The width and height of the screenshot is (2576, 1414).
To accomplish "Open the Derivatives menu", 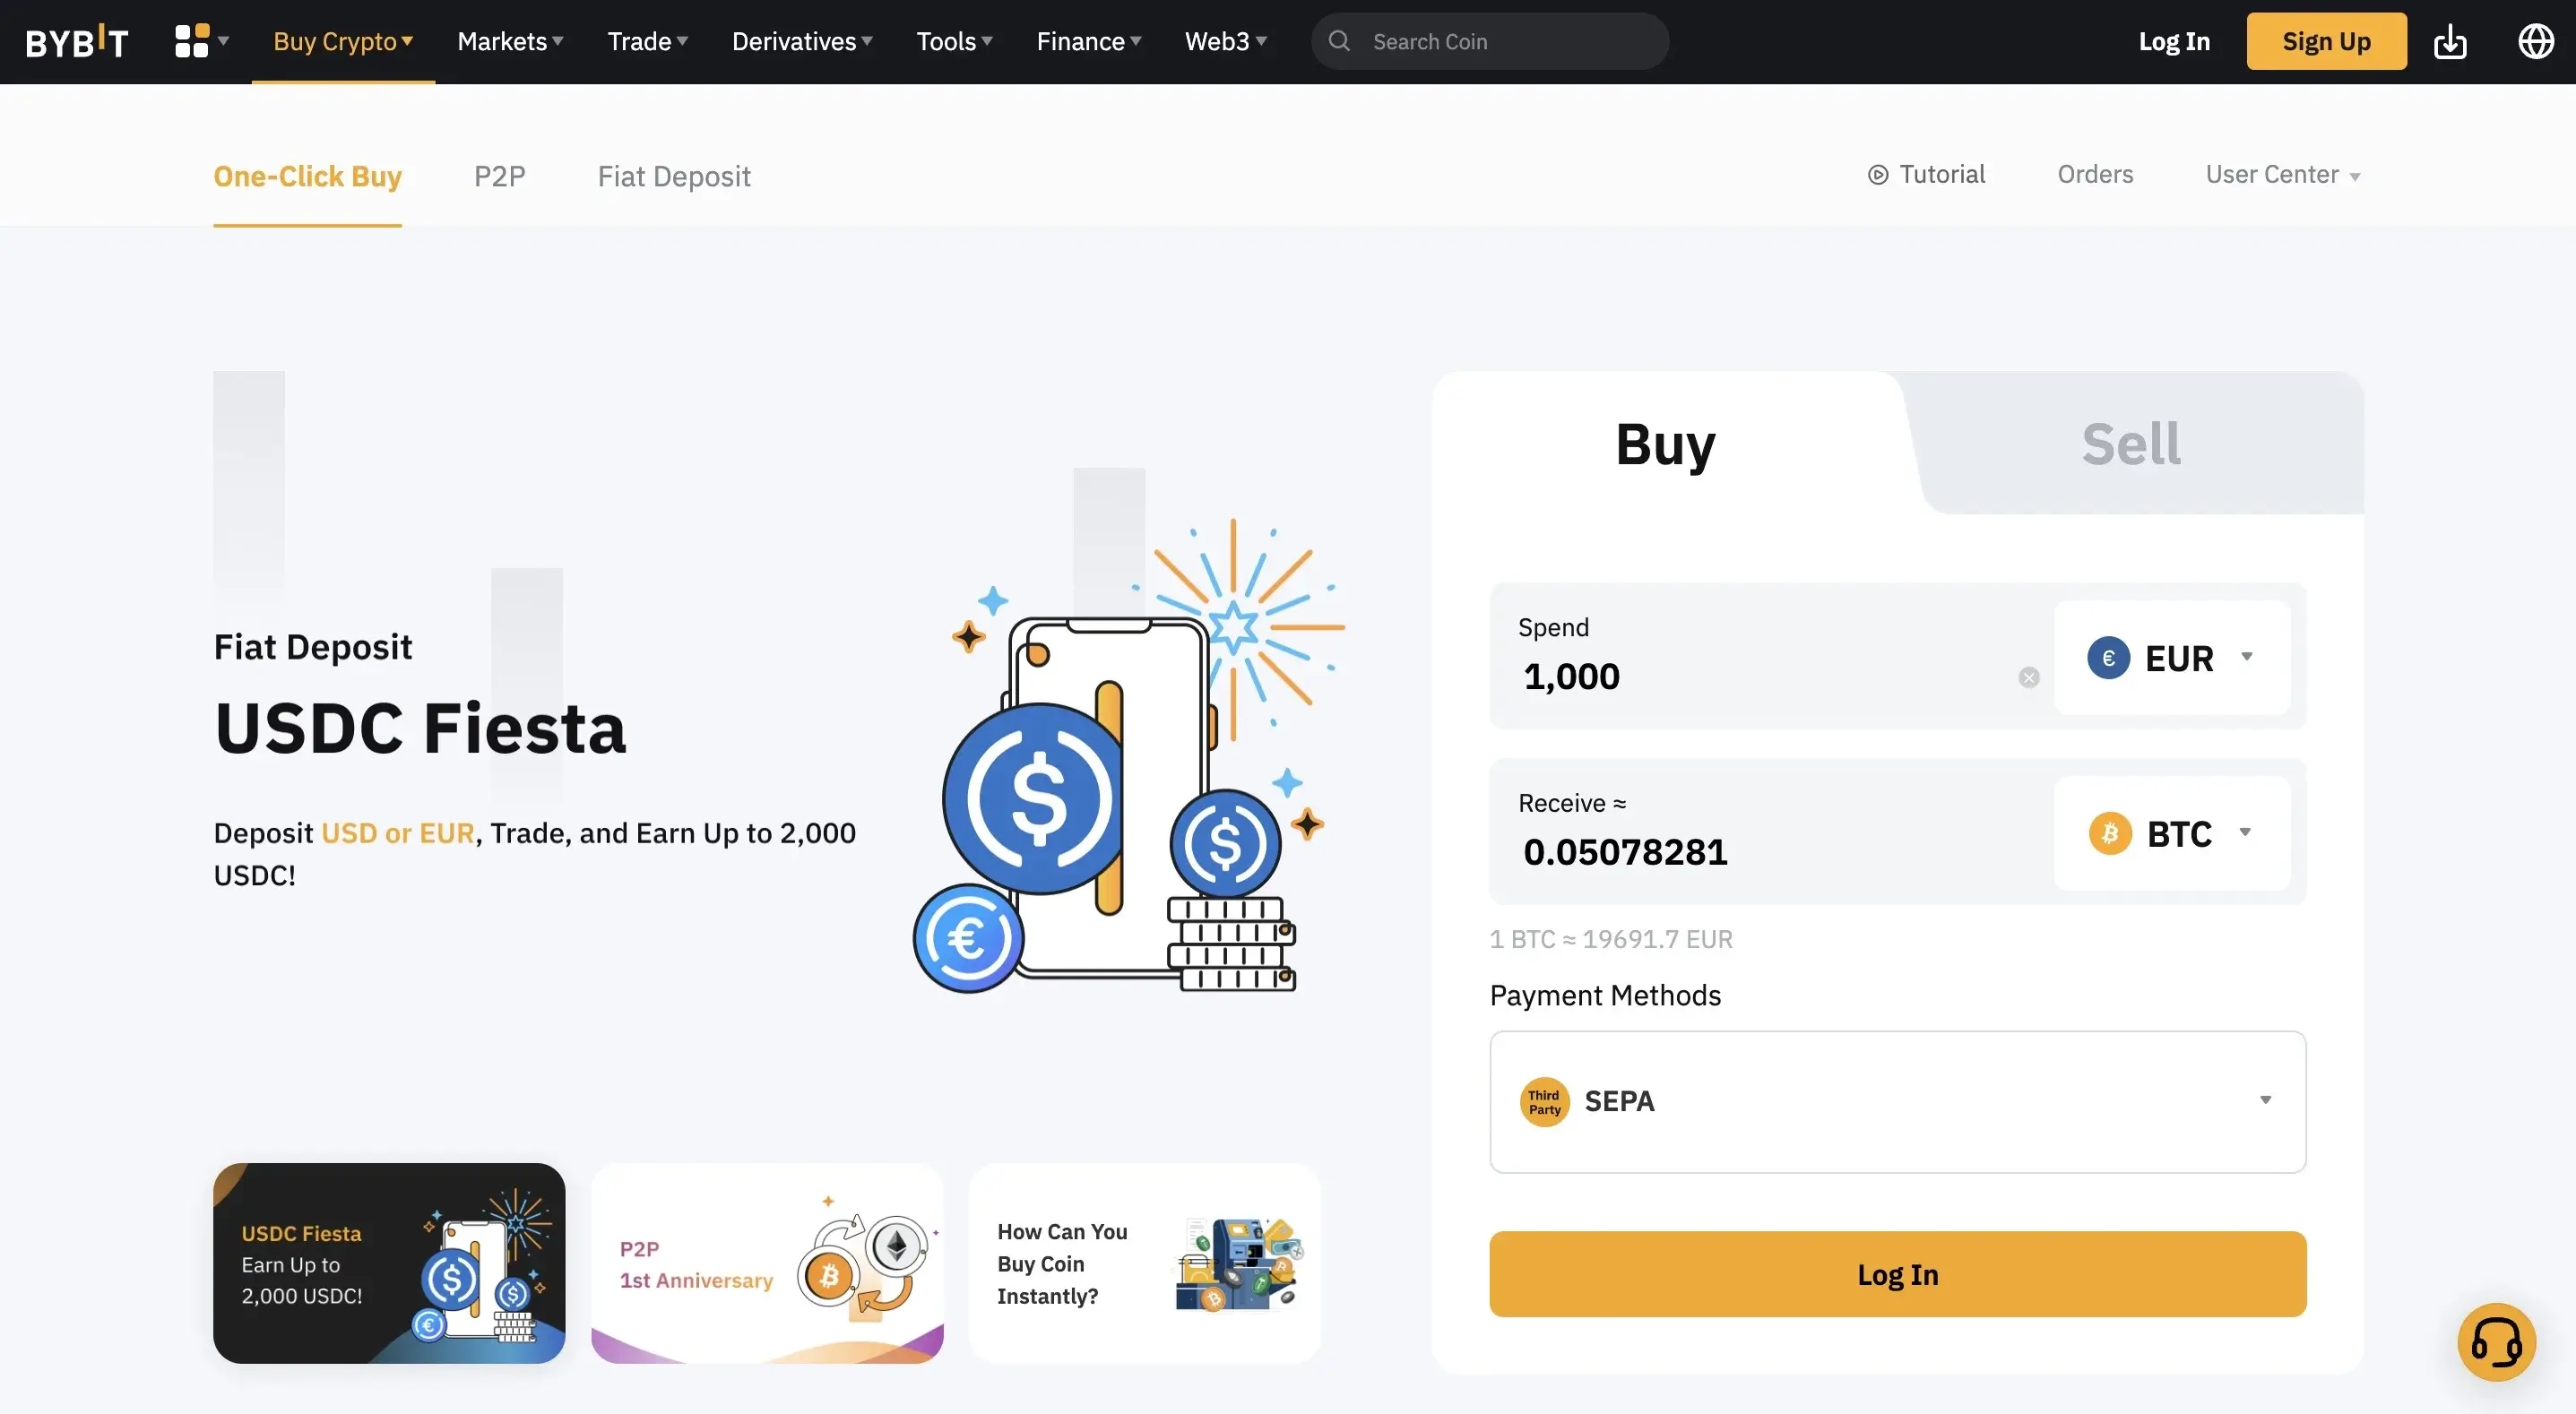I will coord(802,41).
